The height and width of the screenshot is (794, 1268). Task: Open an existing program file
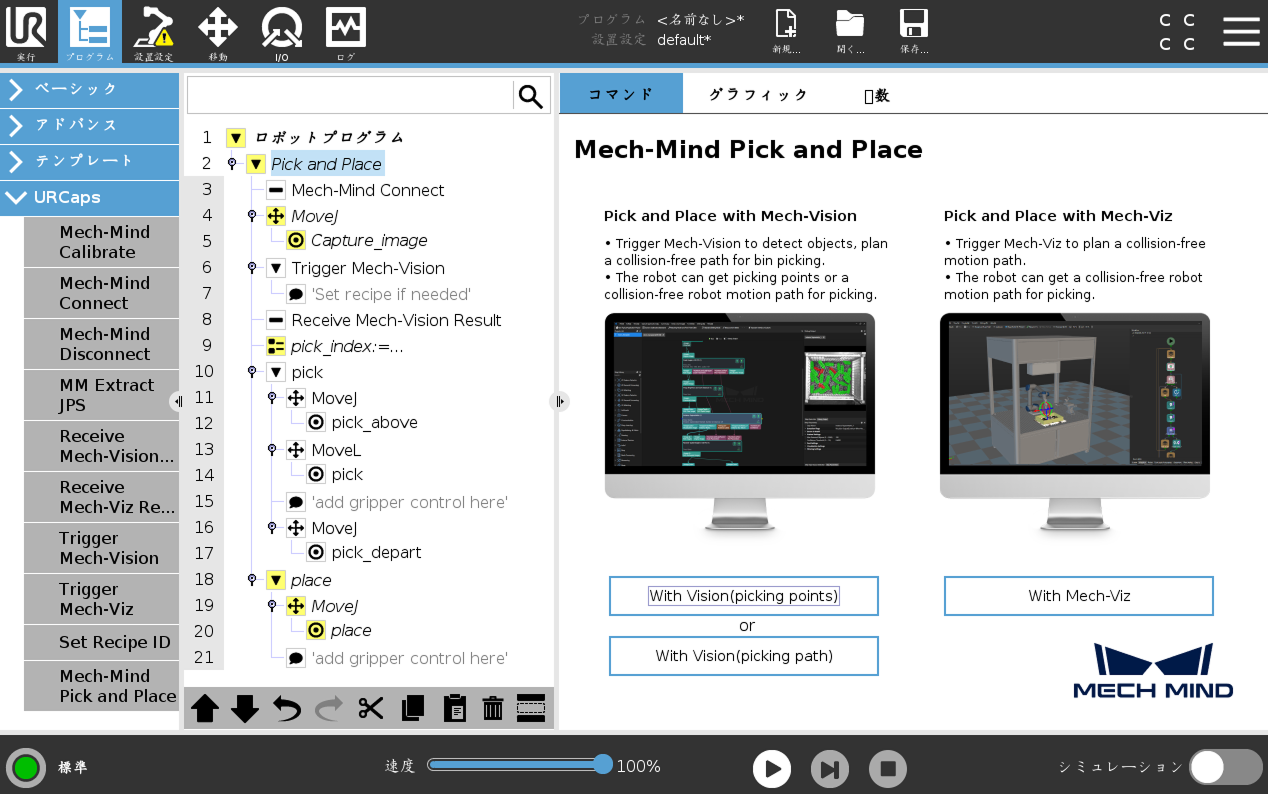point(850,32)
